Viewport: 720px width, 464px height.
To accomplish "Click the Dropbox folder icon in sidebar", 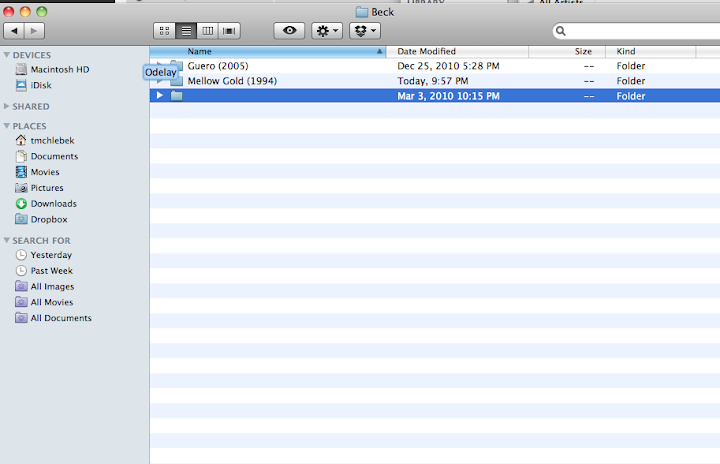I will 21,219.
